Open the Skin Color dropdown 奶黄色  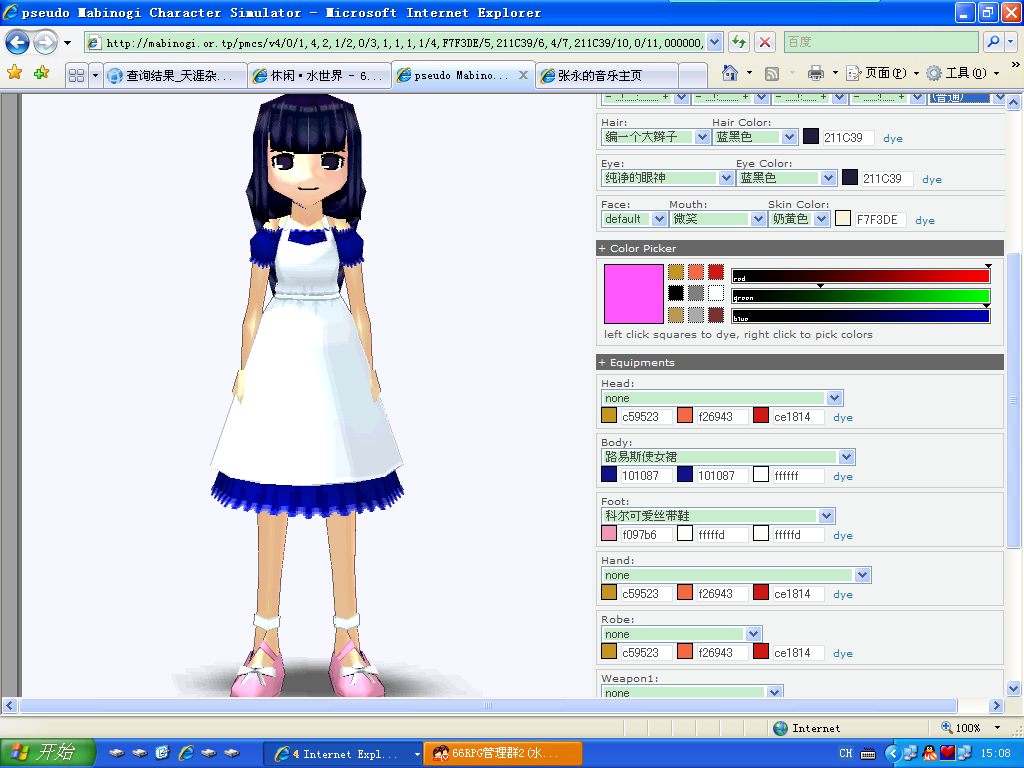coord(799,219)
